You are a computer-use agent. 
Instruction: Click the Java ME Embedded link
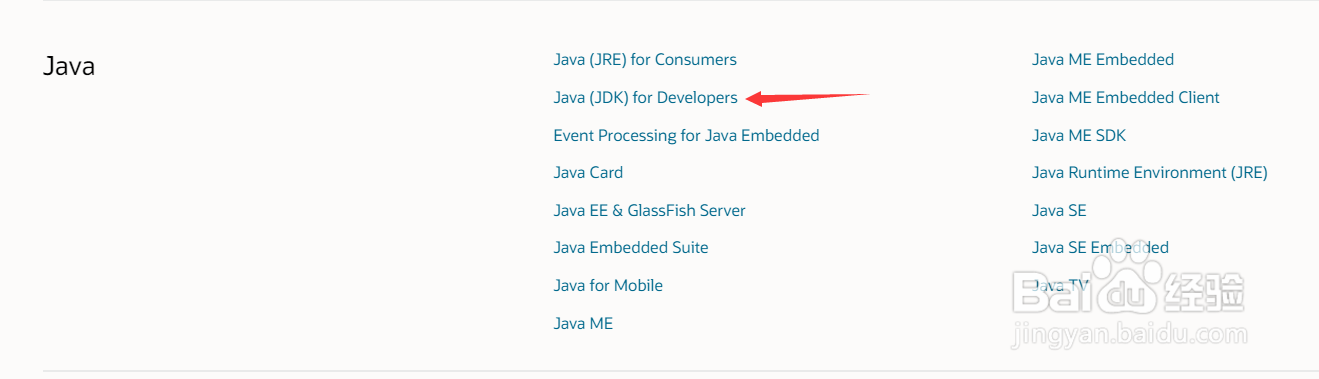click(x=1103, y=60)
